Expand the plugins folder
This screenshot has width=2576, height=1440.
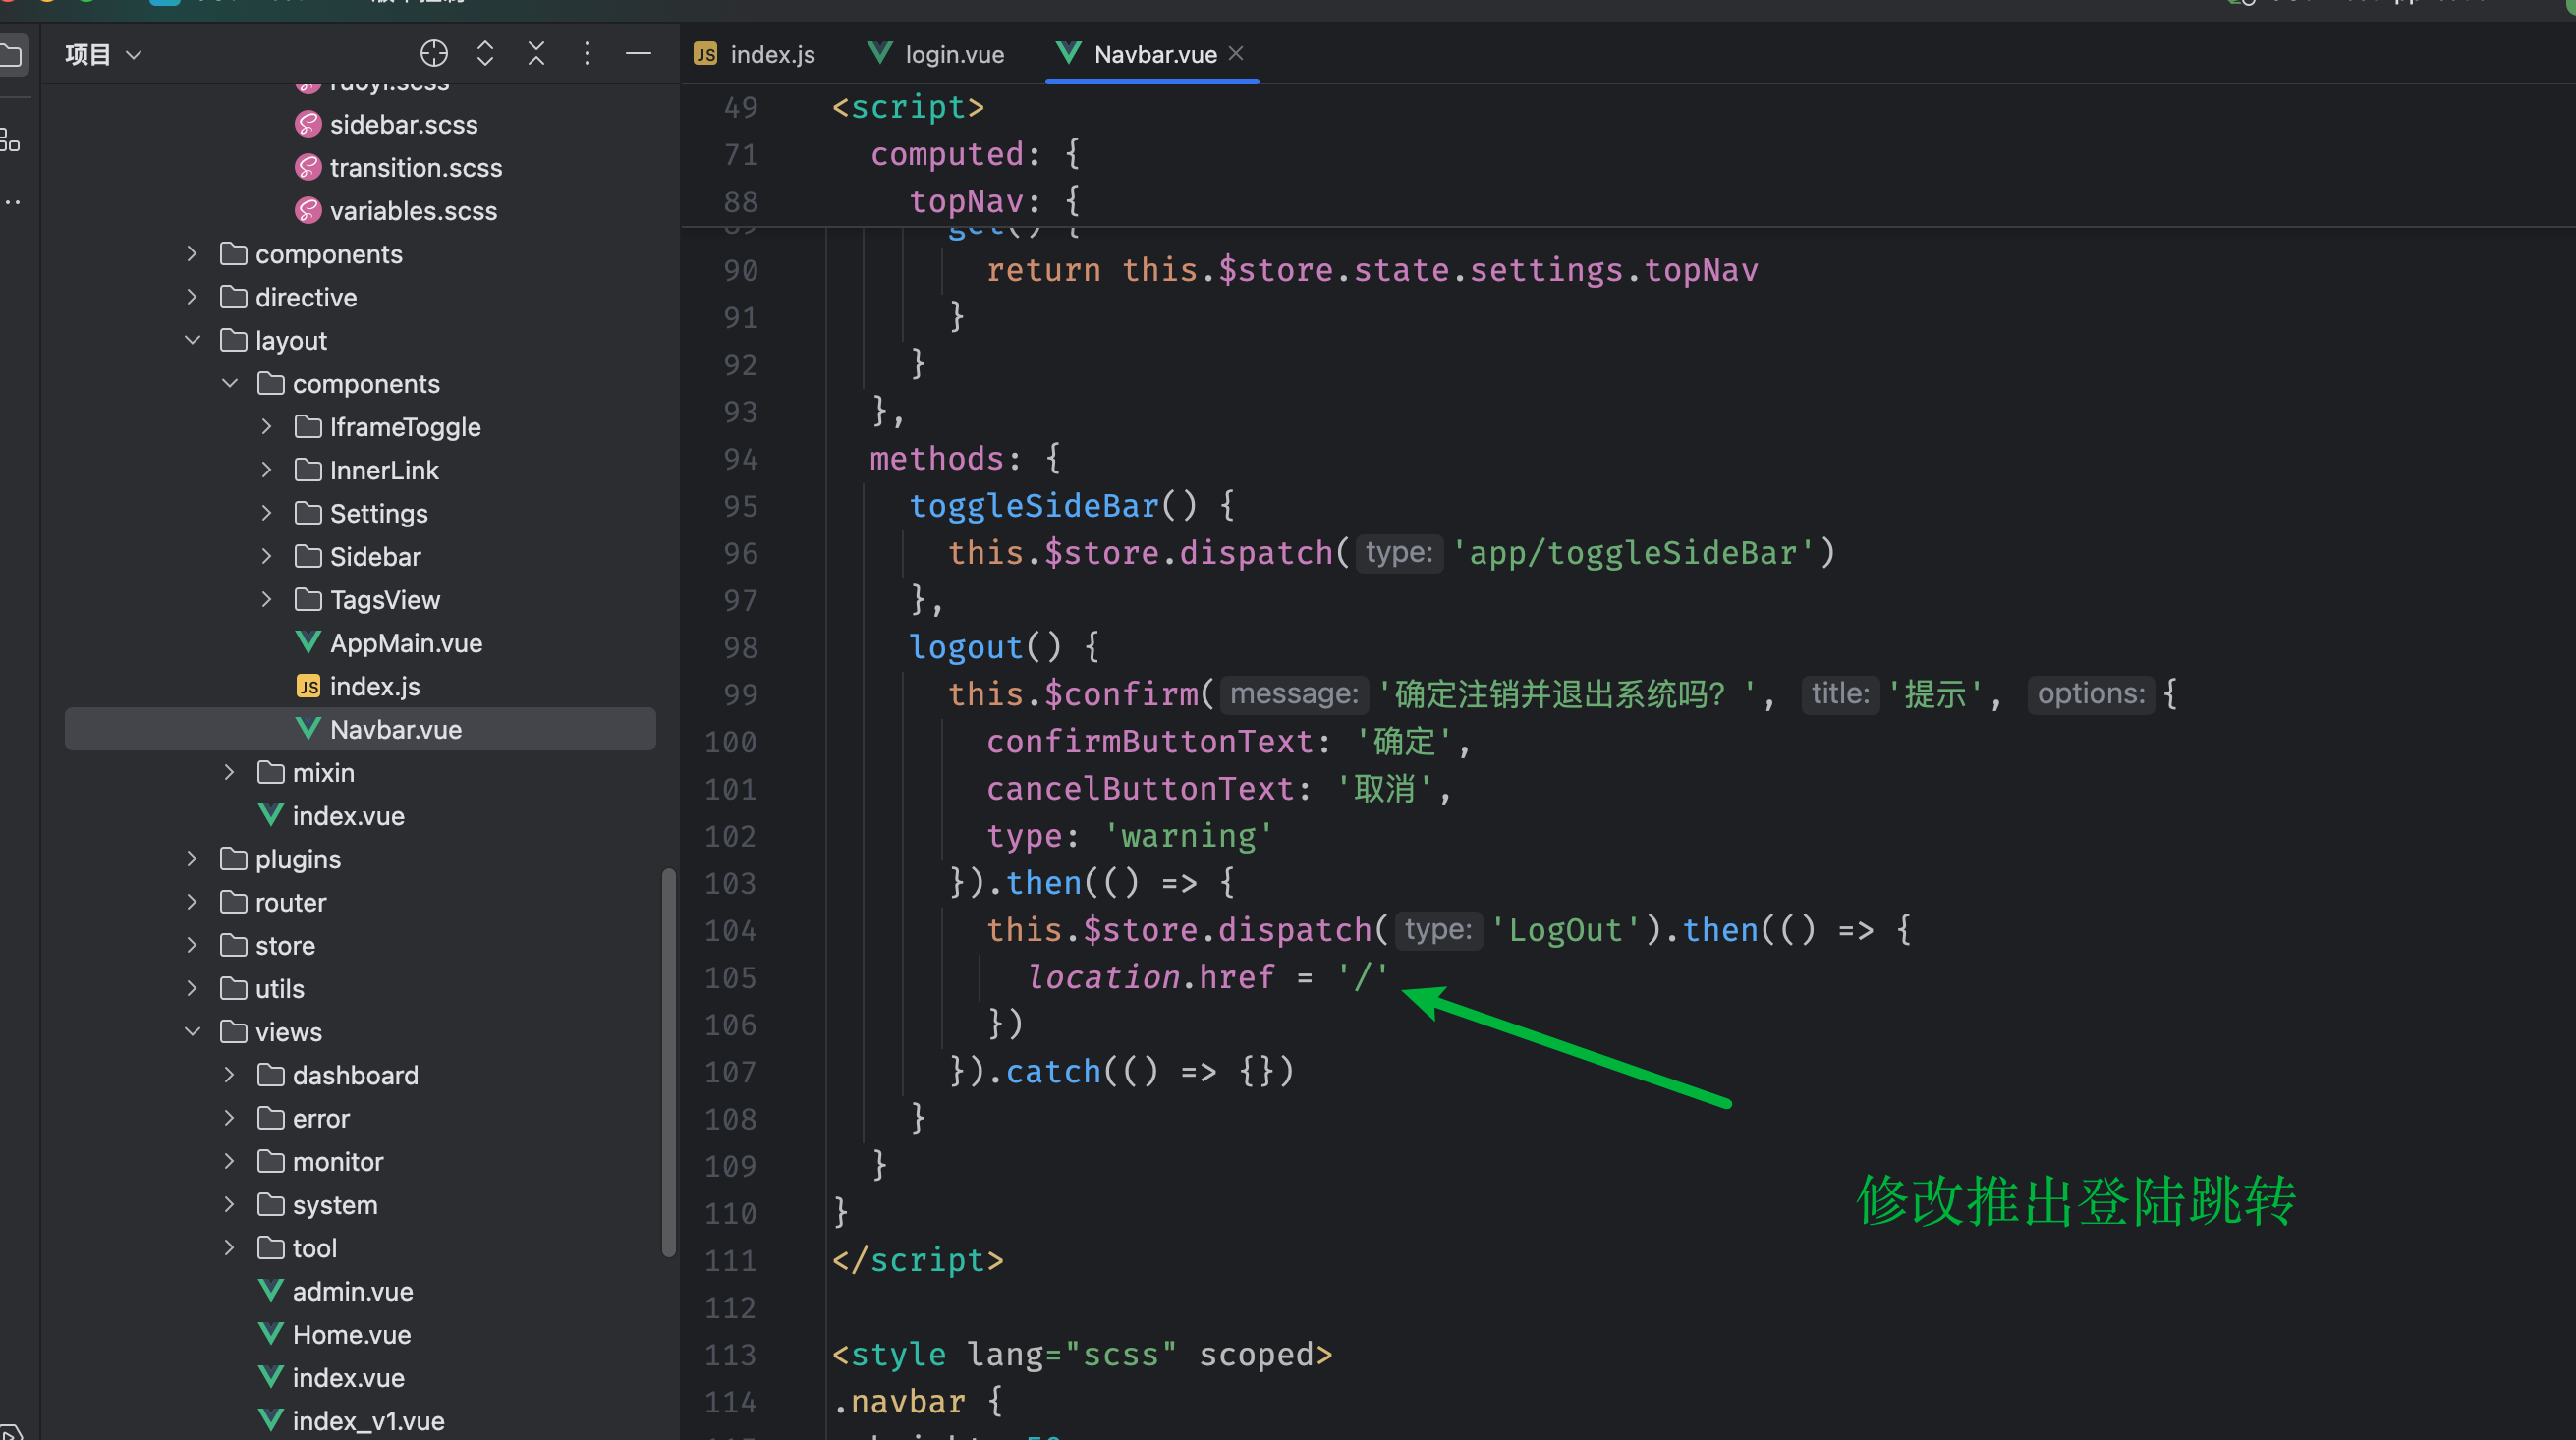(x=192, y=859)
